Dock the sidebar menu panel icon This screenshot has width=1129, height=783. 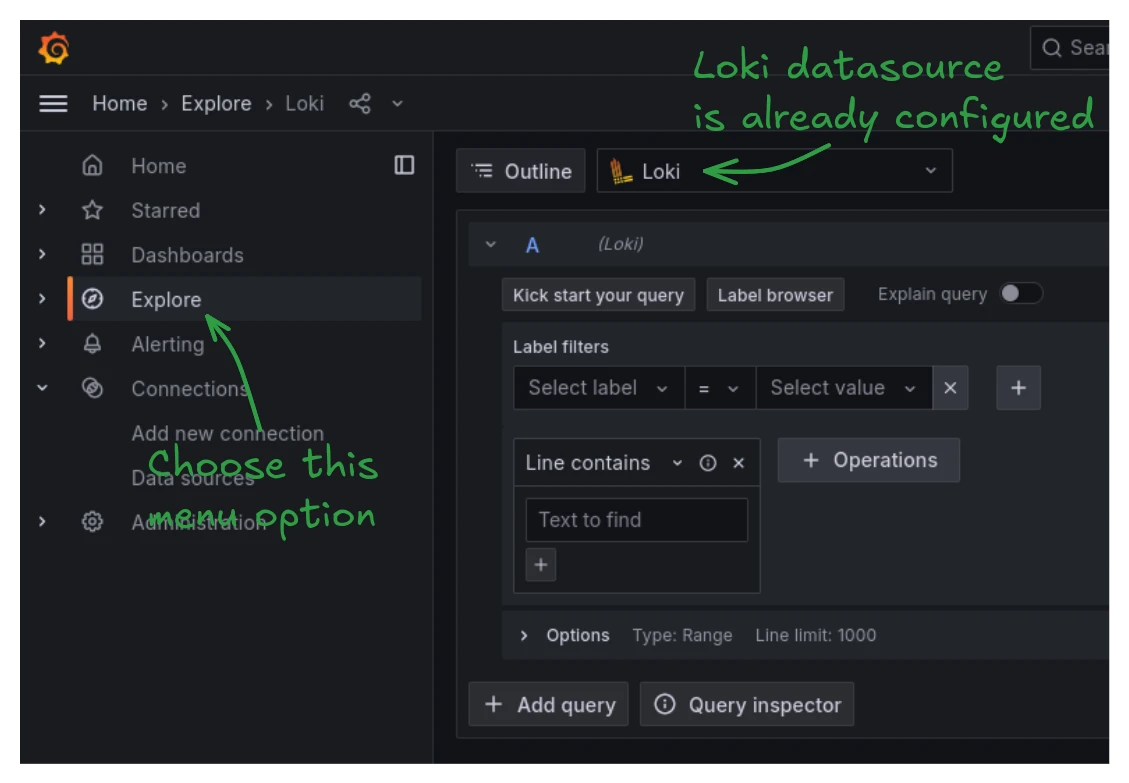[404, 165]
